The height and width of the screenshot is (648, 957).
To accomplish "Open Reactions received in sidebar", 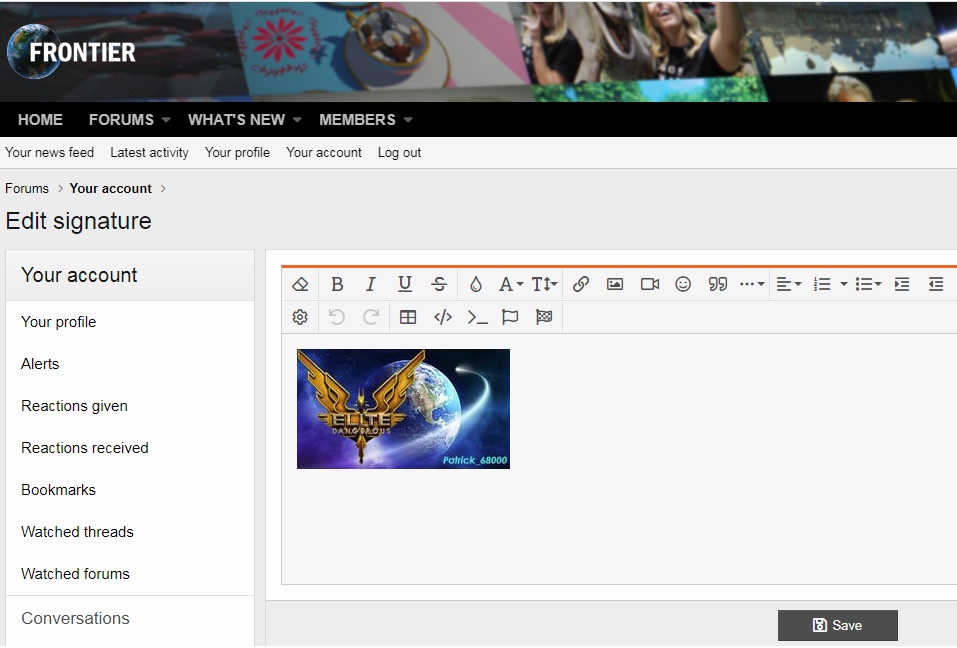I will (x=130, y=448).
